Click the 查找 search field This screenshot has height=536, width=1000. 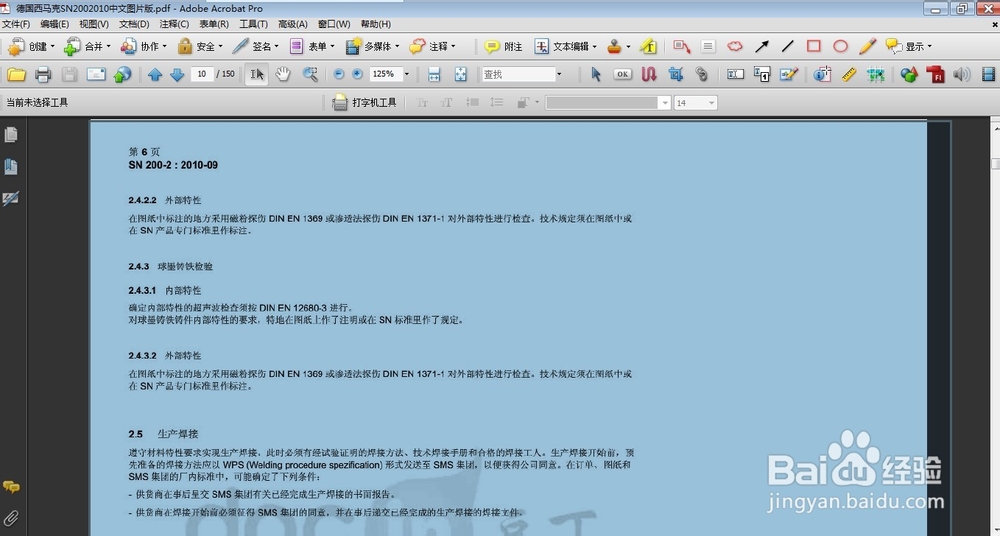pyautogui.click(x=518, y=74)
